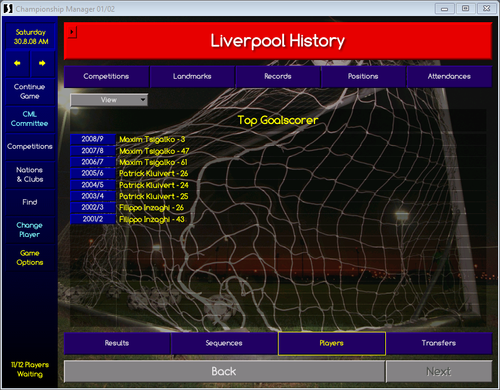Open the Landmarks tab
This screenshot has width=500, height=390.
192,76
